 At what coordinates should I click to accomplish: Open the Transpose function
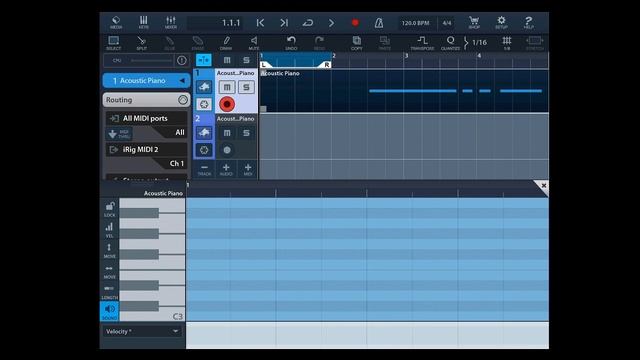422,43
